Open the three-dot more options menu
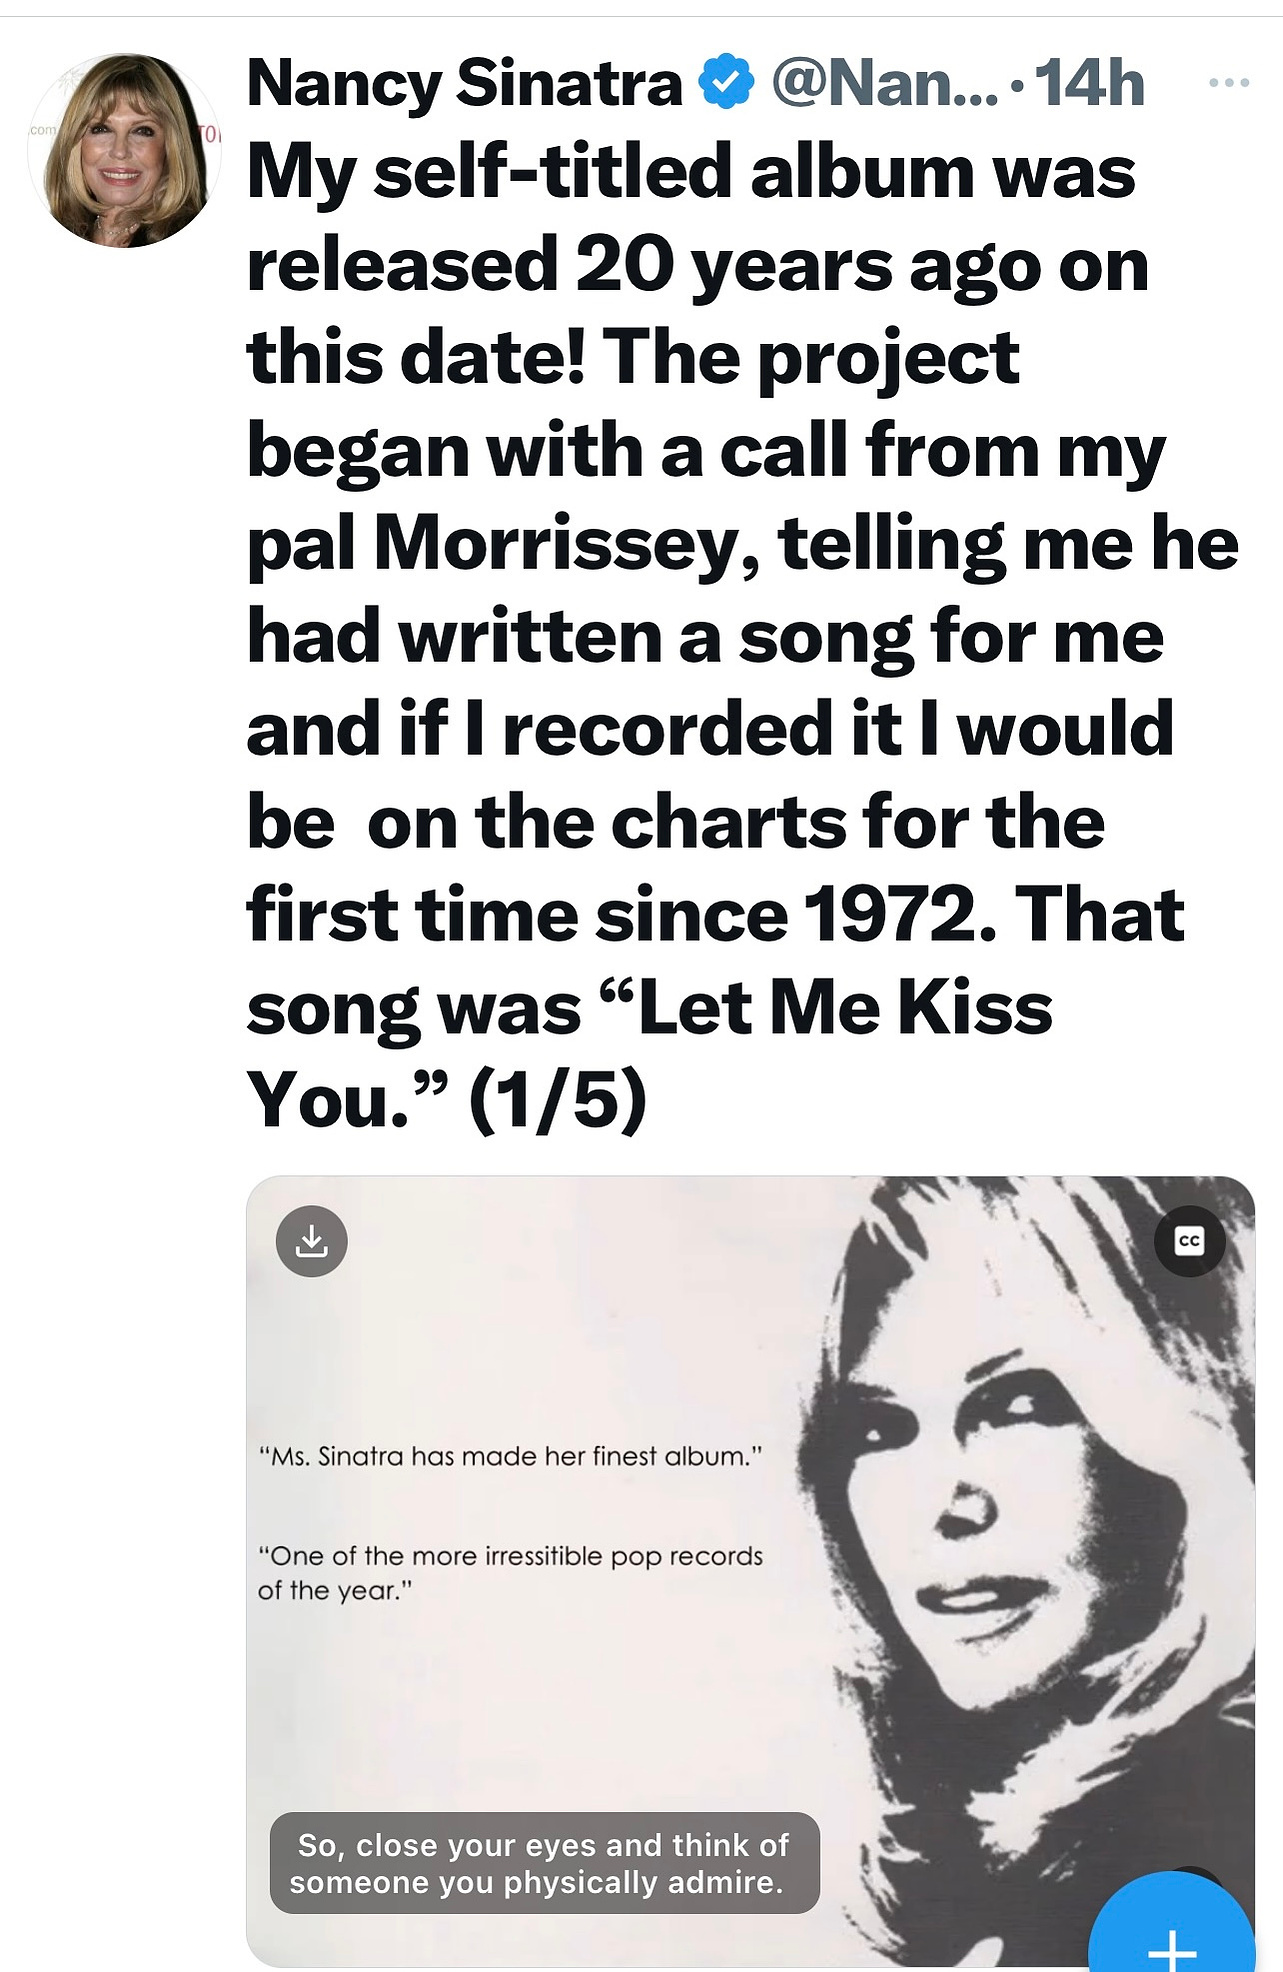This screenshot has height=1972, width=1283. pos(1229,83)
